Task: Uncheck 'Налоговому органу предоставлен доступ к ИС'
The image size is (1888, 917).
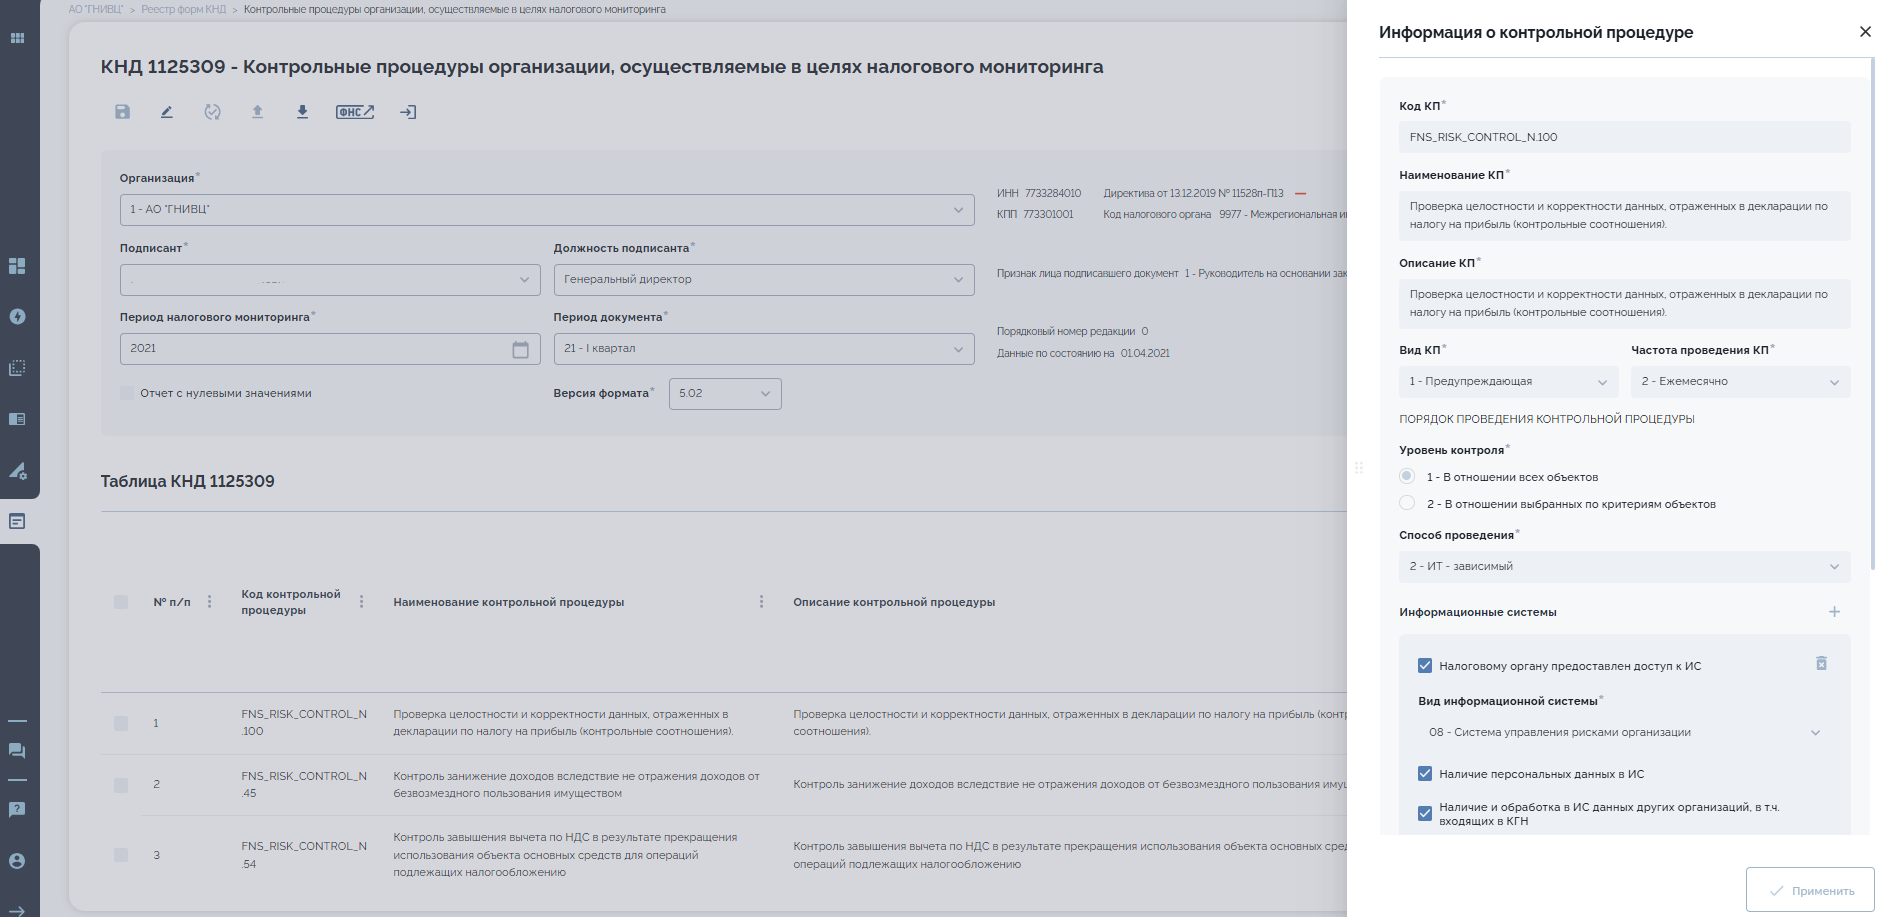Action: click(x=1425, y=665)
